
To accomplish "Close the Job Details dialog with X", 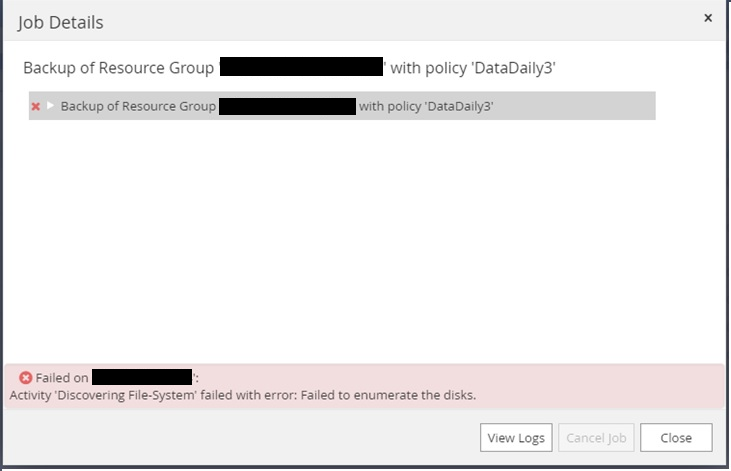I will pyautogui.click(x=708, y=18).
